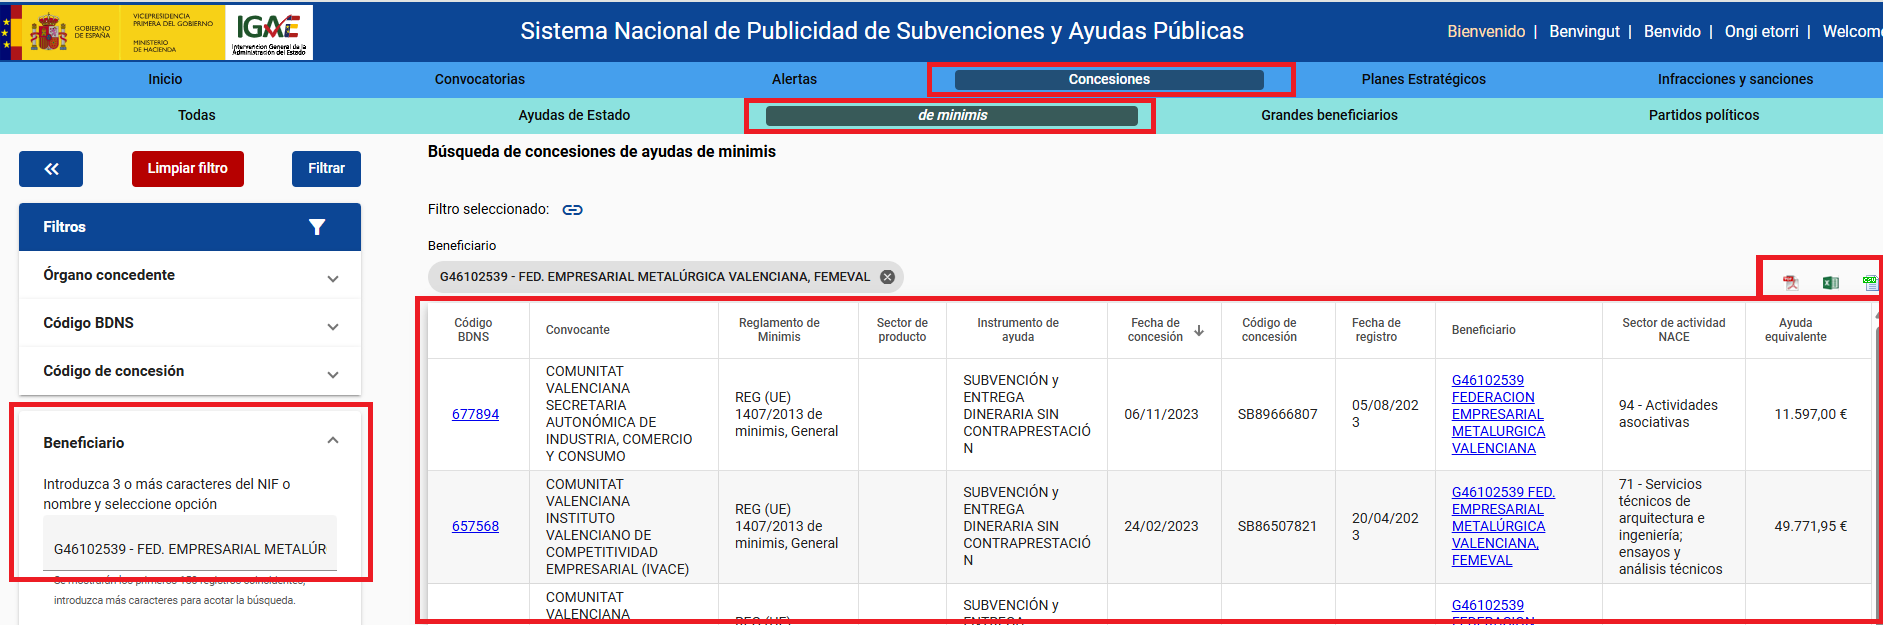Click the Beneficiario search input field
Screen dimensions: 1883x625
coord(190,548)
